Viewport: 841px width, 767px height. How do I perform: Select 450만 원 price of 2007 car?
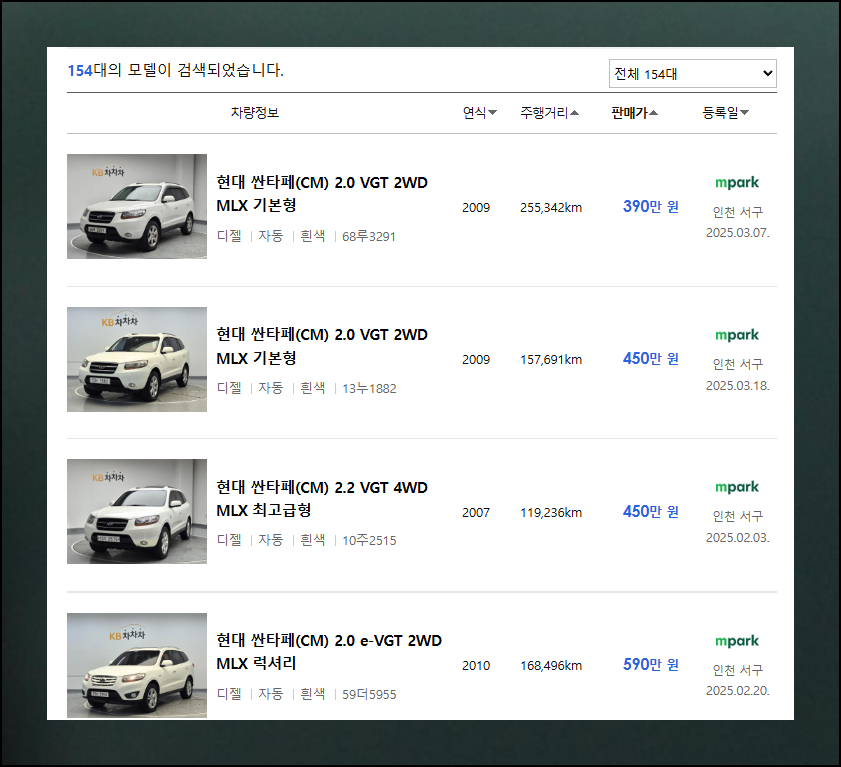pyautogui.click(x=651, y=512)
